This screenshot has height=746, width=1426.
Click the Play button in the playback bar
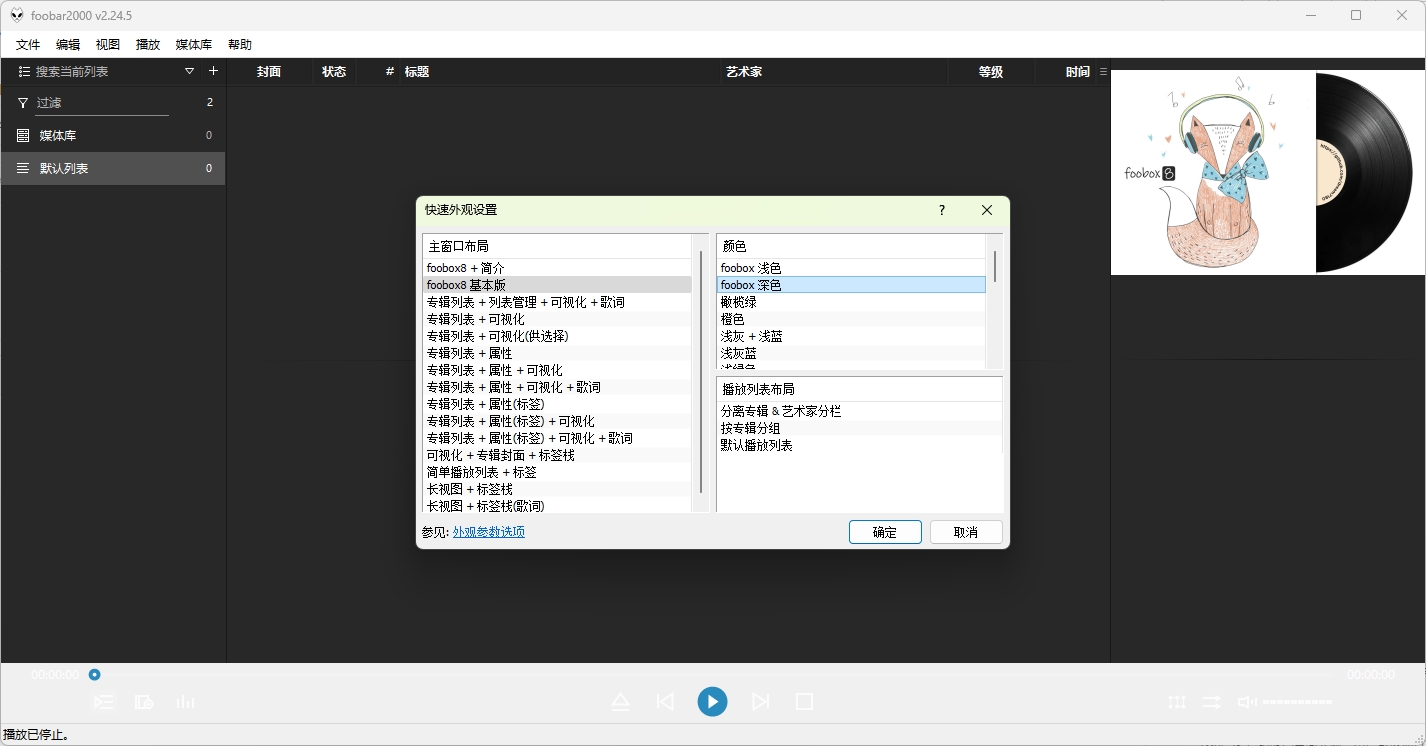click(712, 702)
